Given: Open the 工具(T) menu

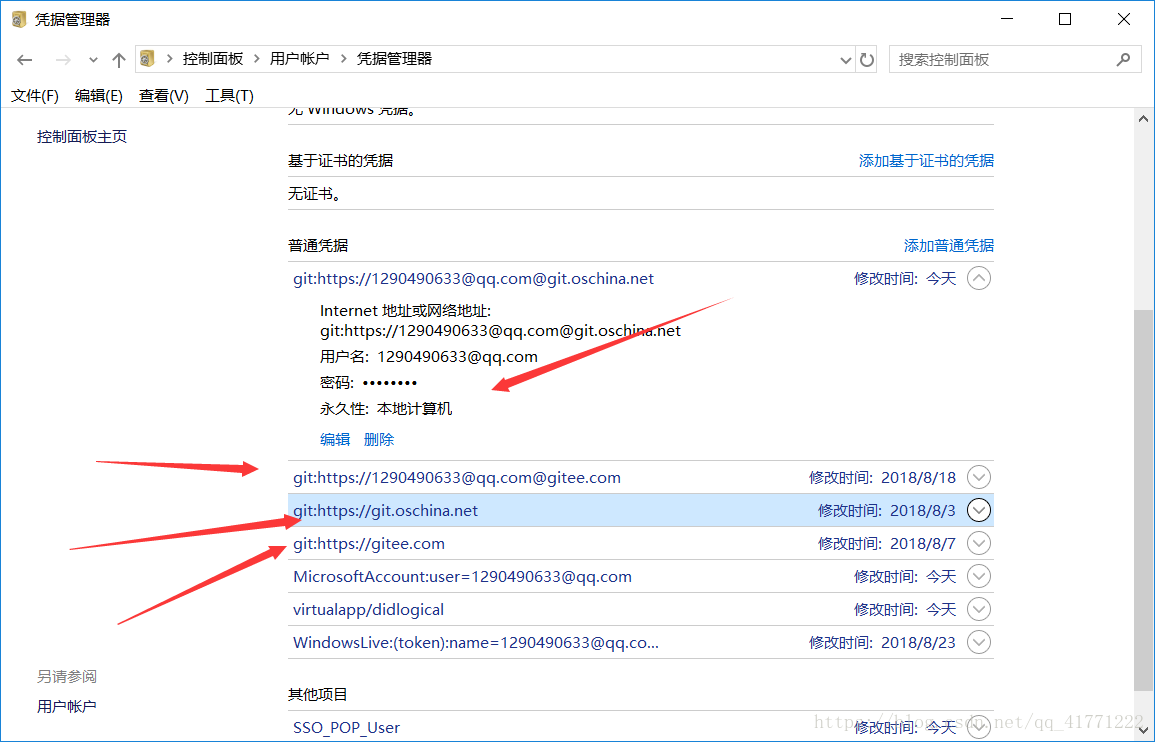Looking at the screenshot, I should click(229, 96).
